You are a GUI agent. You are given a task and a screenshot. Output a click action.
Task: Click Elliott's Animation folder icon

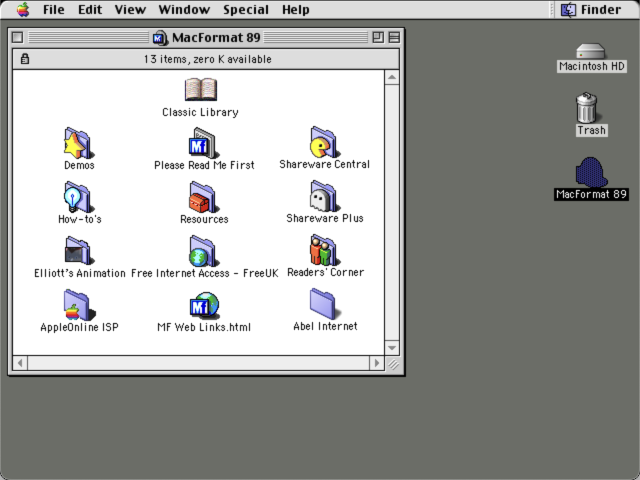pos(78,251)
